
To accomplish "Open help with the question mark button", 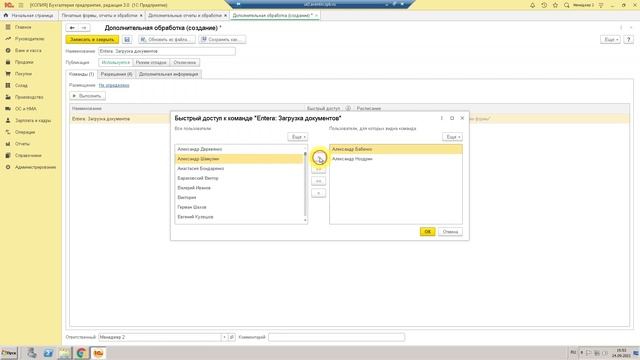I will click(629, 40).
